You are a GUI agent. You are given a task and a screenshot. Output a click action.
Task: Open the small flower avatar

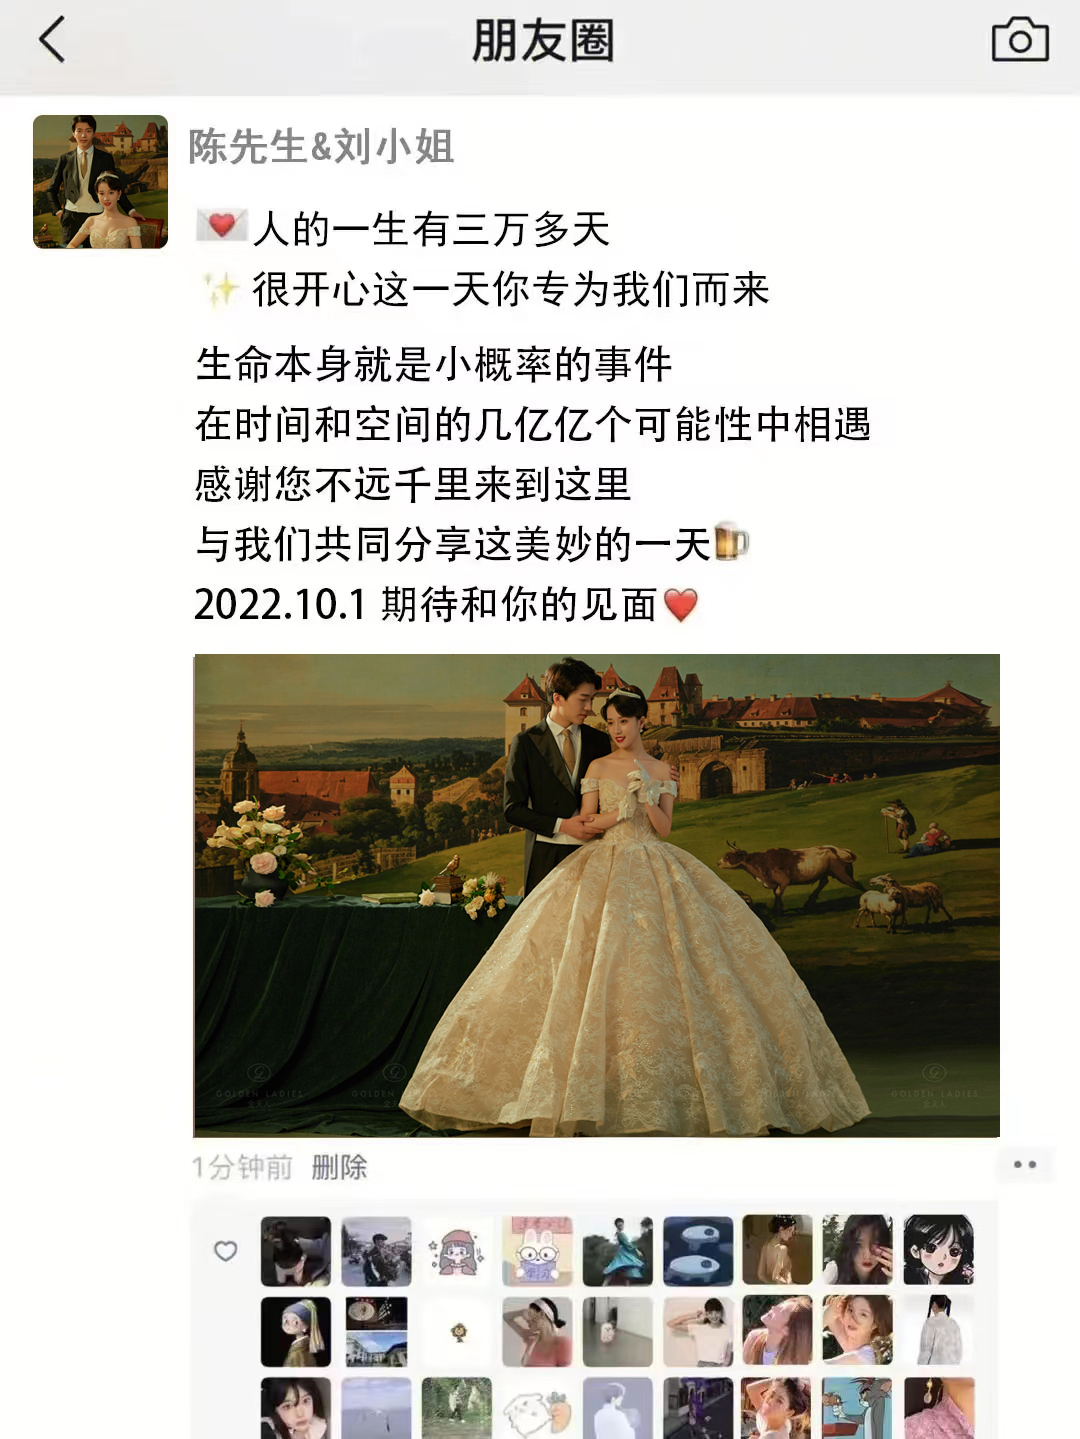pos(458,1332)
